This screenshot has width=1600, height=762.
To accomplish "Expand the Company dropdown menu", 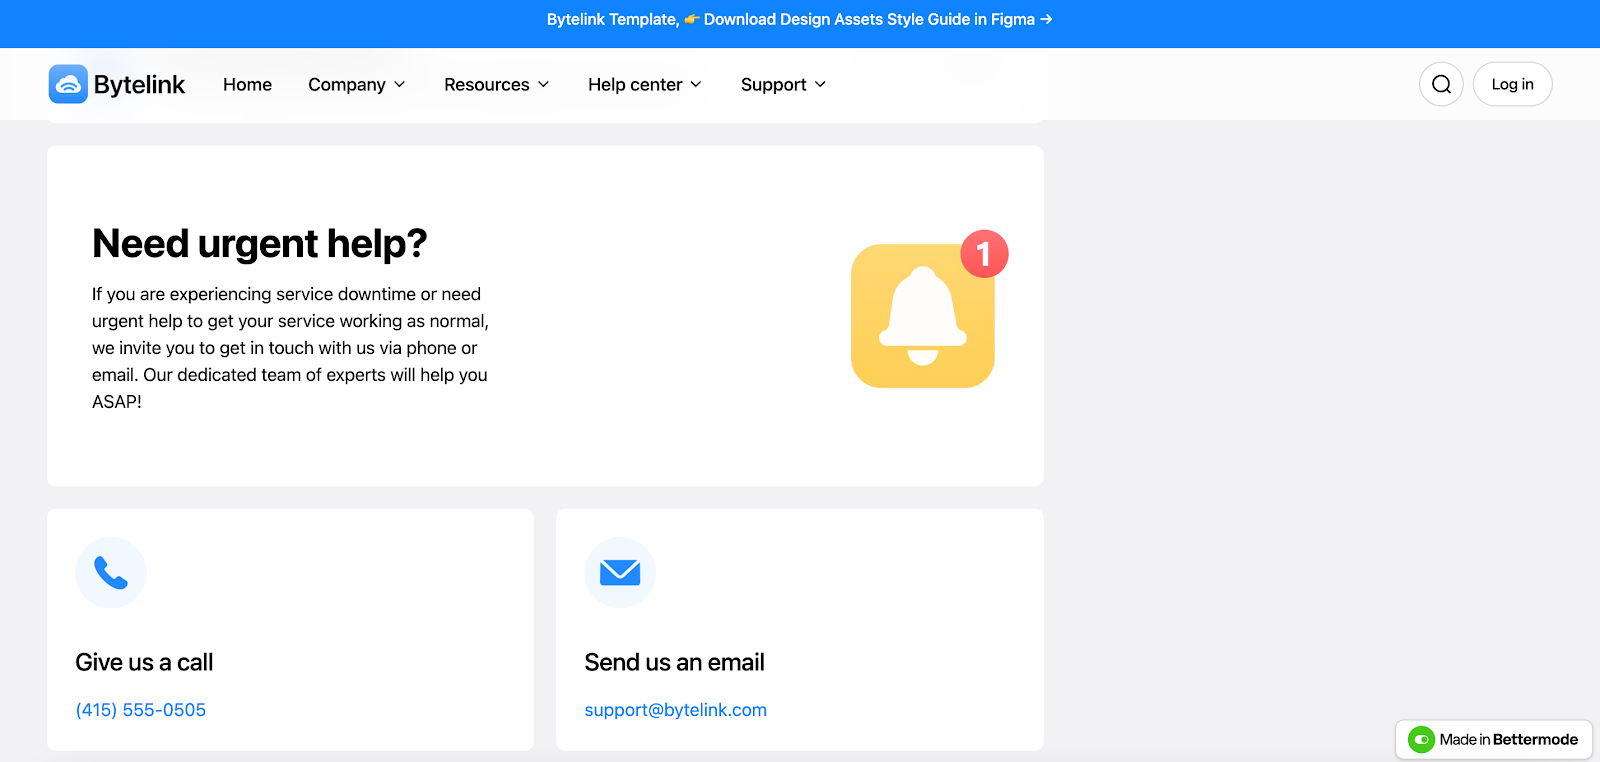I will (x=357, y=85).
